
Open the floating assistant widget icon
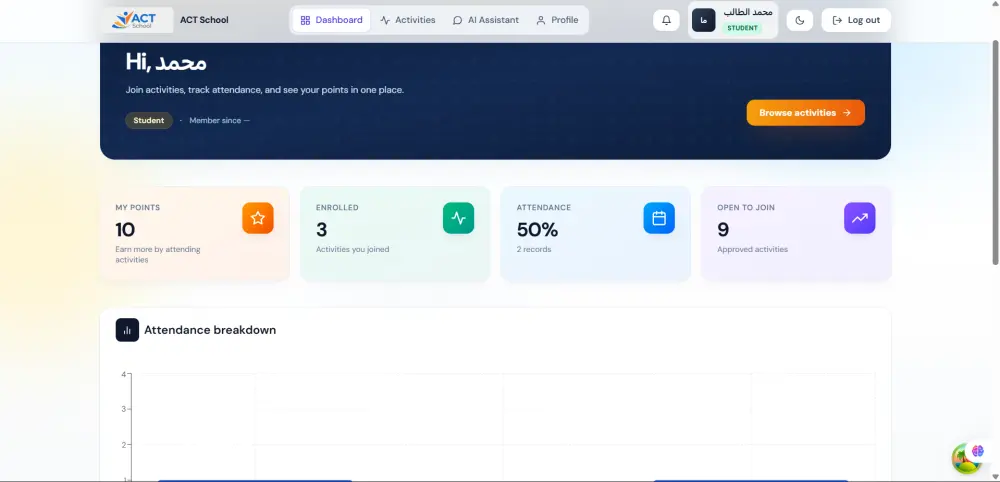pyautogui.click(x=967, y=458)
